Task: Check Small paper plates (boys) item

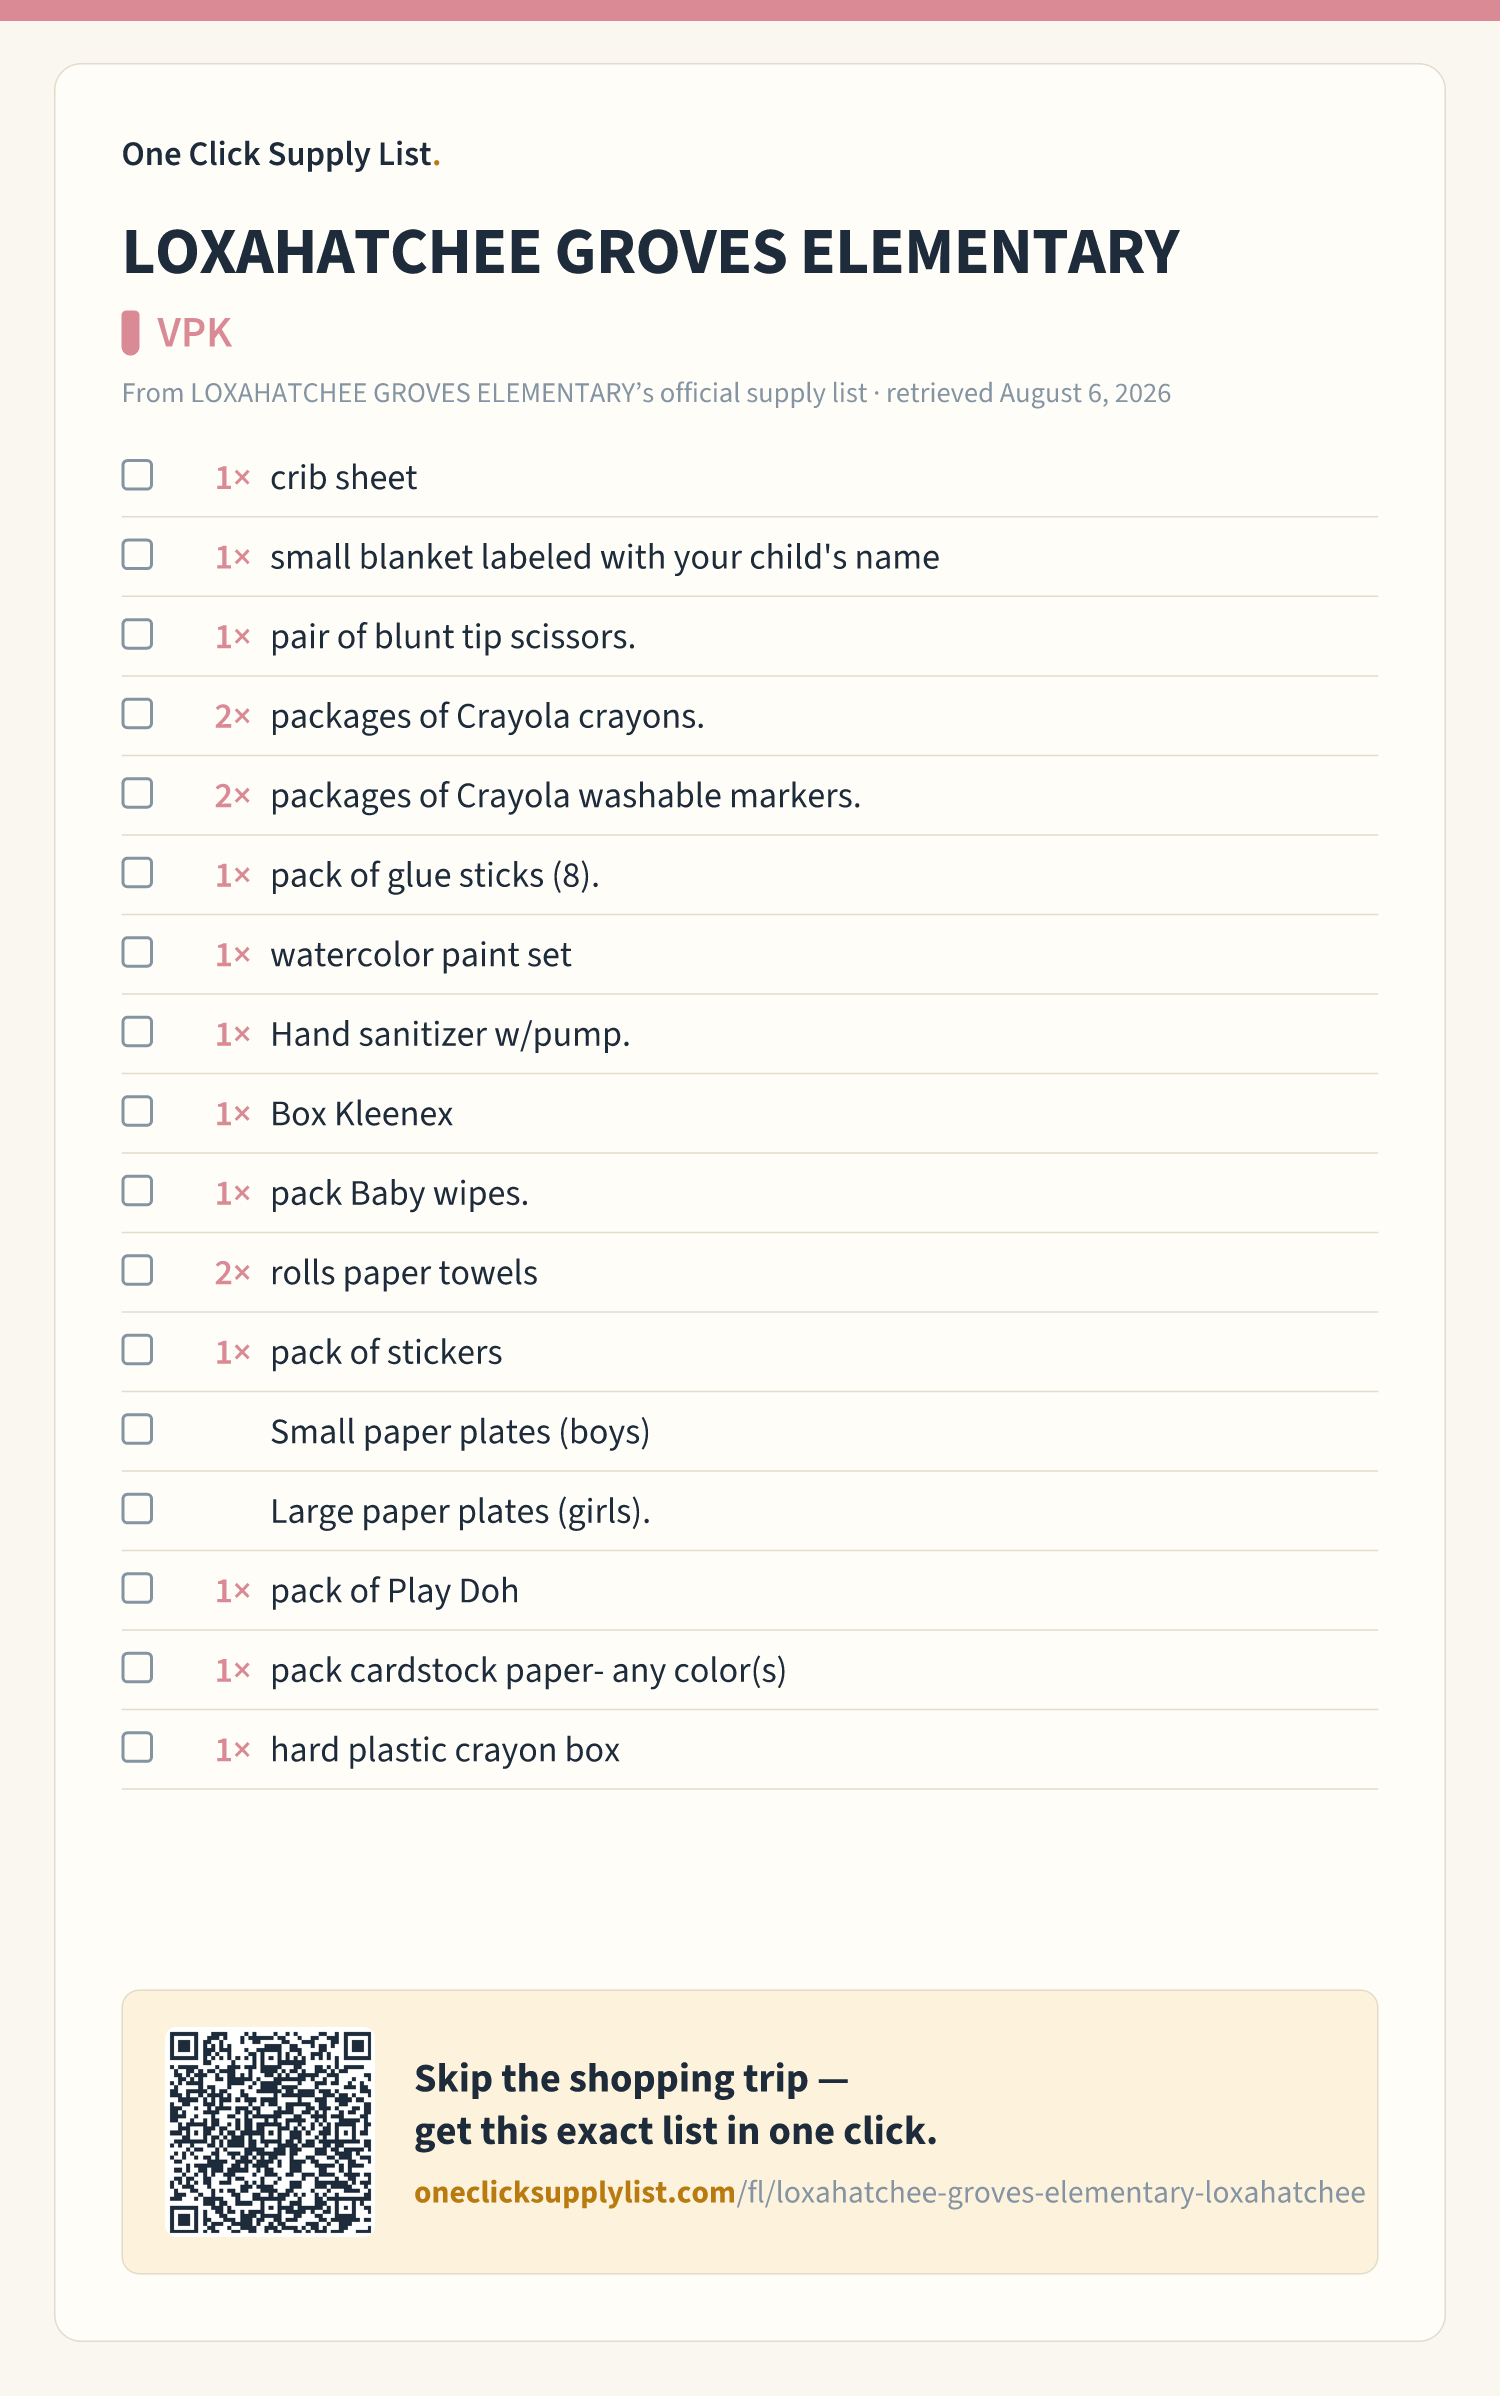Action: tap(137, 1429)
